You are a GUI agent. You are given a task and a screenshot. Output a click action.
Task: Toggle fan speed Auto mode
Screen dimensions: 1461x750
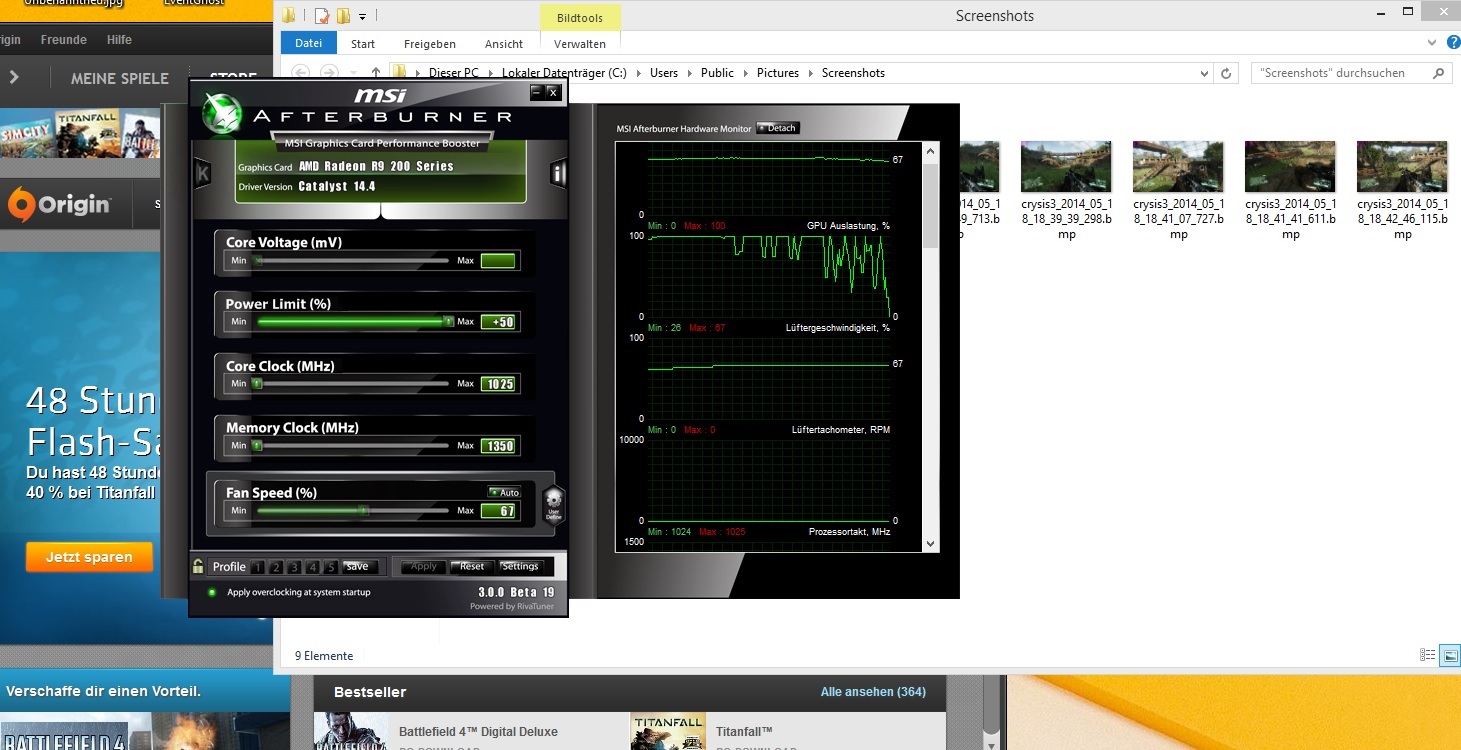coord(504,492)
